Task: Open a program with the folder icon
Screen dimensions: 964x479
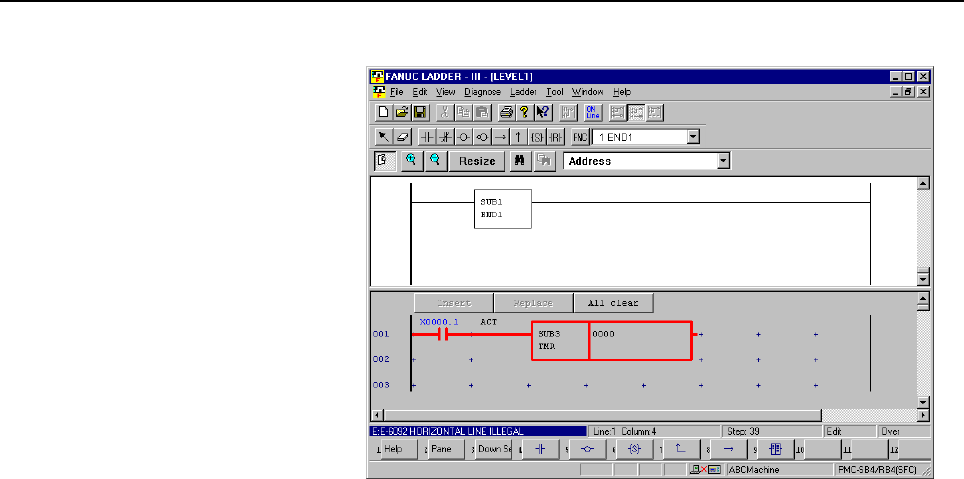Action: pyautogui.click(x=401, y=112)
